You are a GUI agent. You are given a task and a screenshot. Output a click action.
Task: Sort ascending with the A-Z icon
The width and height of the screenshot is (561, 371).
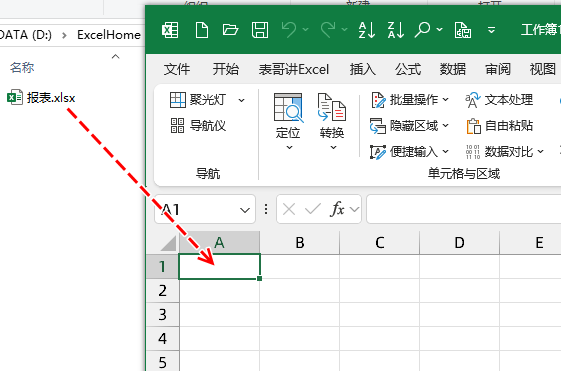(x=367, y=30)
